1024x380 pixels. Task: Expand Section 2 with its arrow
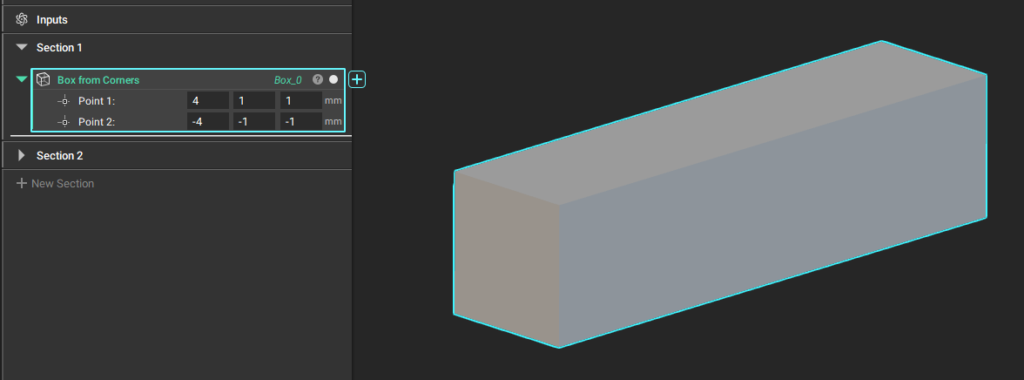coord(22,155)
